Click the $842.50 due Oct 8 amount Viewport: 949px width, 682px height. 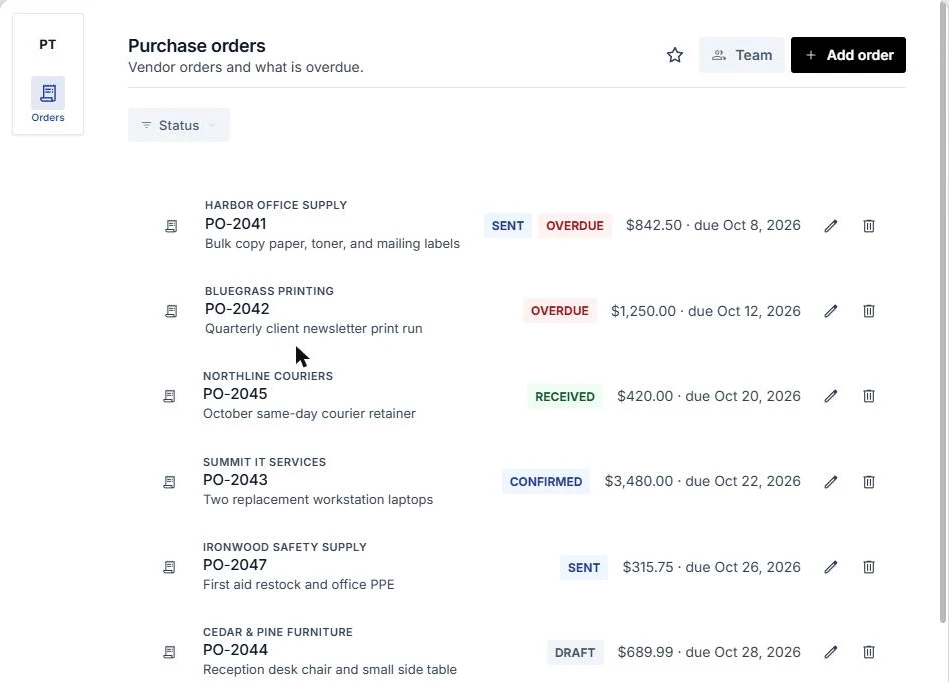713,225
